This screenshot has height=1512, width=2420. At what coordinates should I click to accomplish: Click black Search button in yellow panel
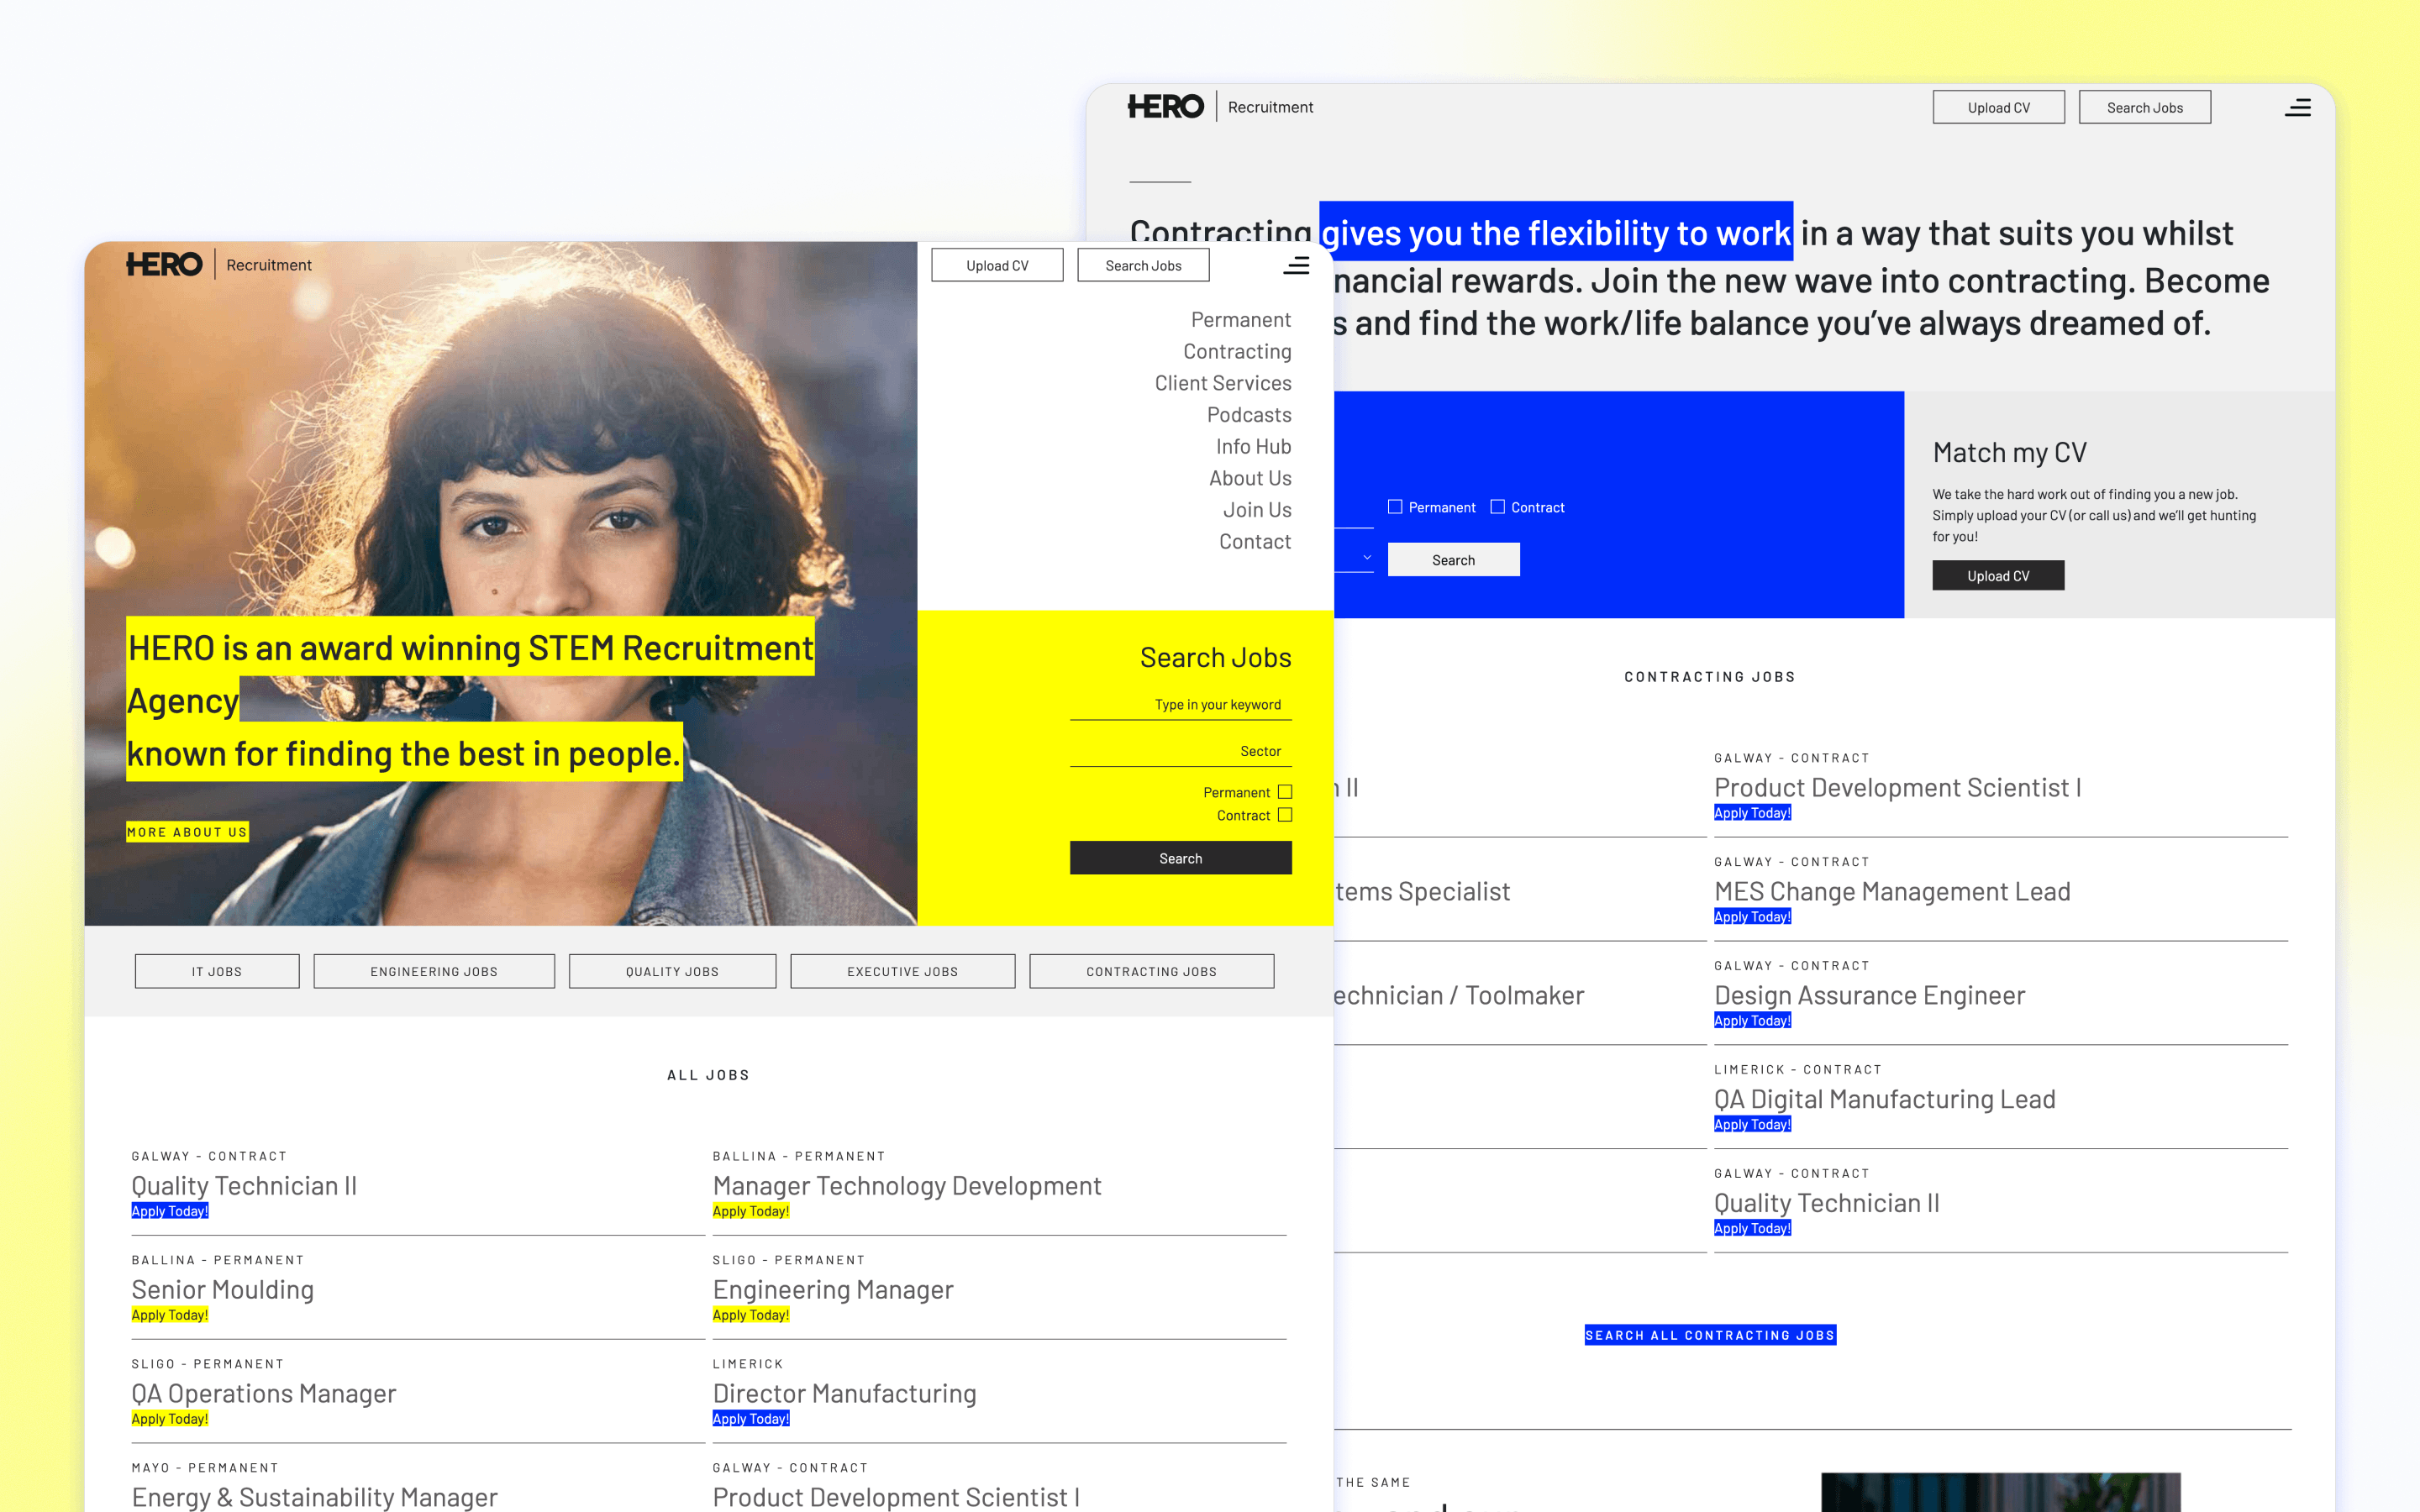1181,858
